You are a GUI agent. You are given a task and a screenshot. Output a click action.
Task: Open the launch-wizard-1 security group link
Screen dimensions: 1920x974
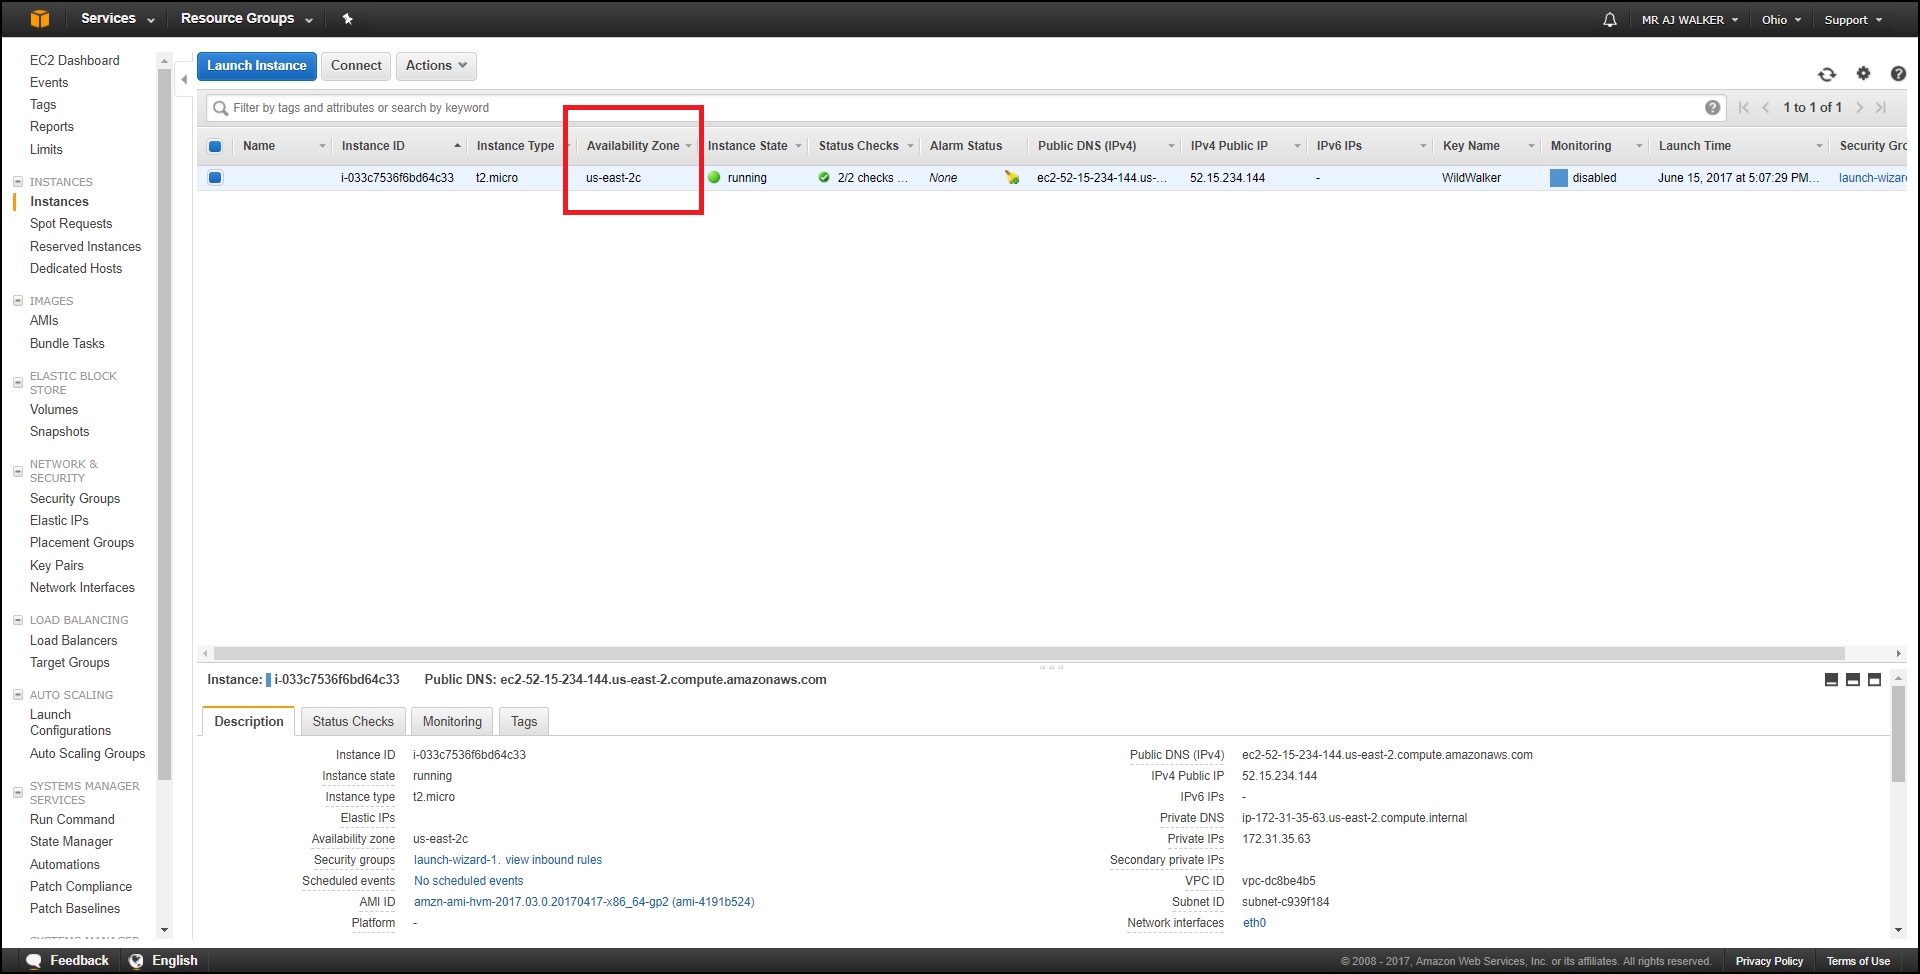(456, 860)
